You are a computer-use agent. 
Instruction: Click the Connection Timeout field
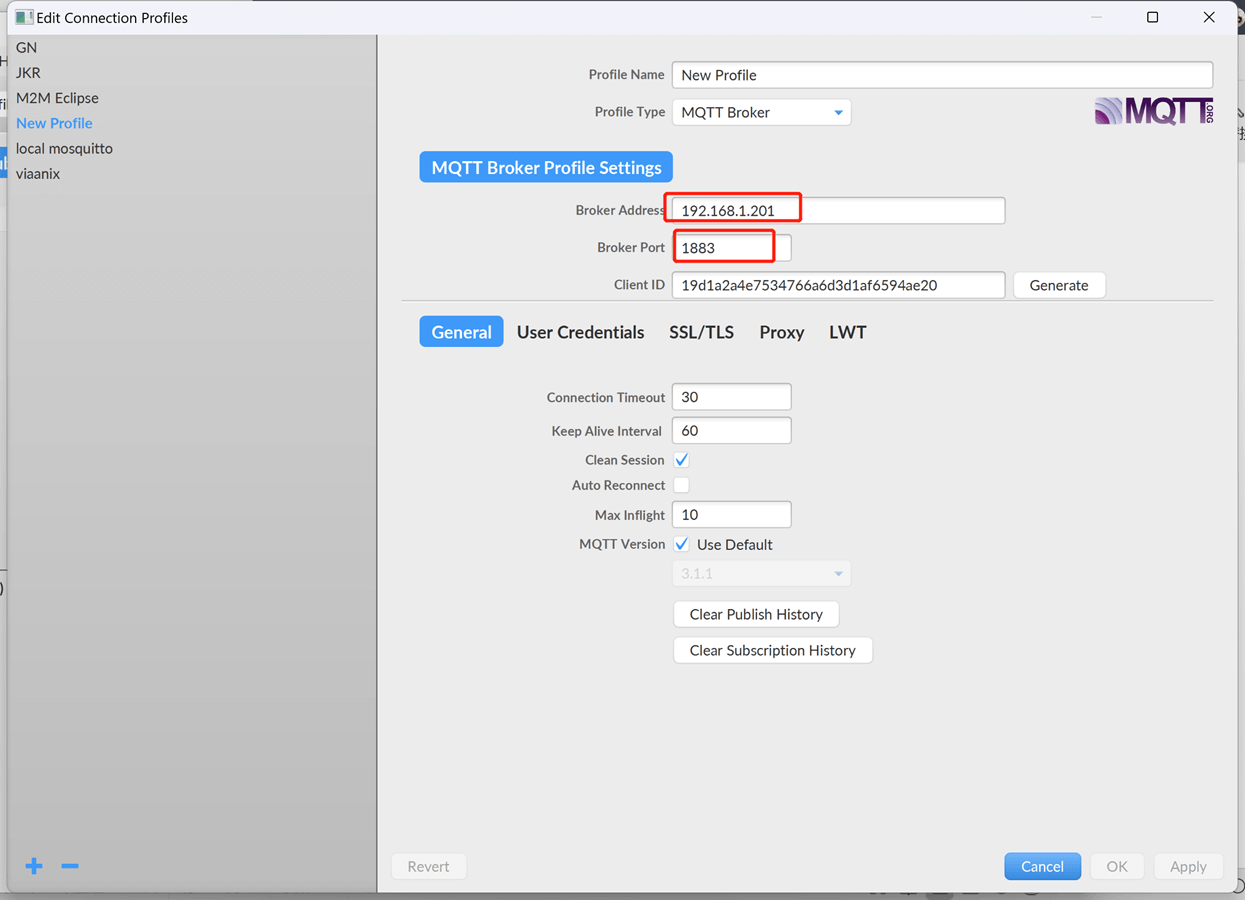pos(731,397)
